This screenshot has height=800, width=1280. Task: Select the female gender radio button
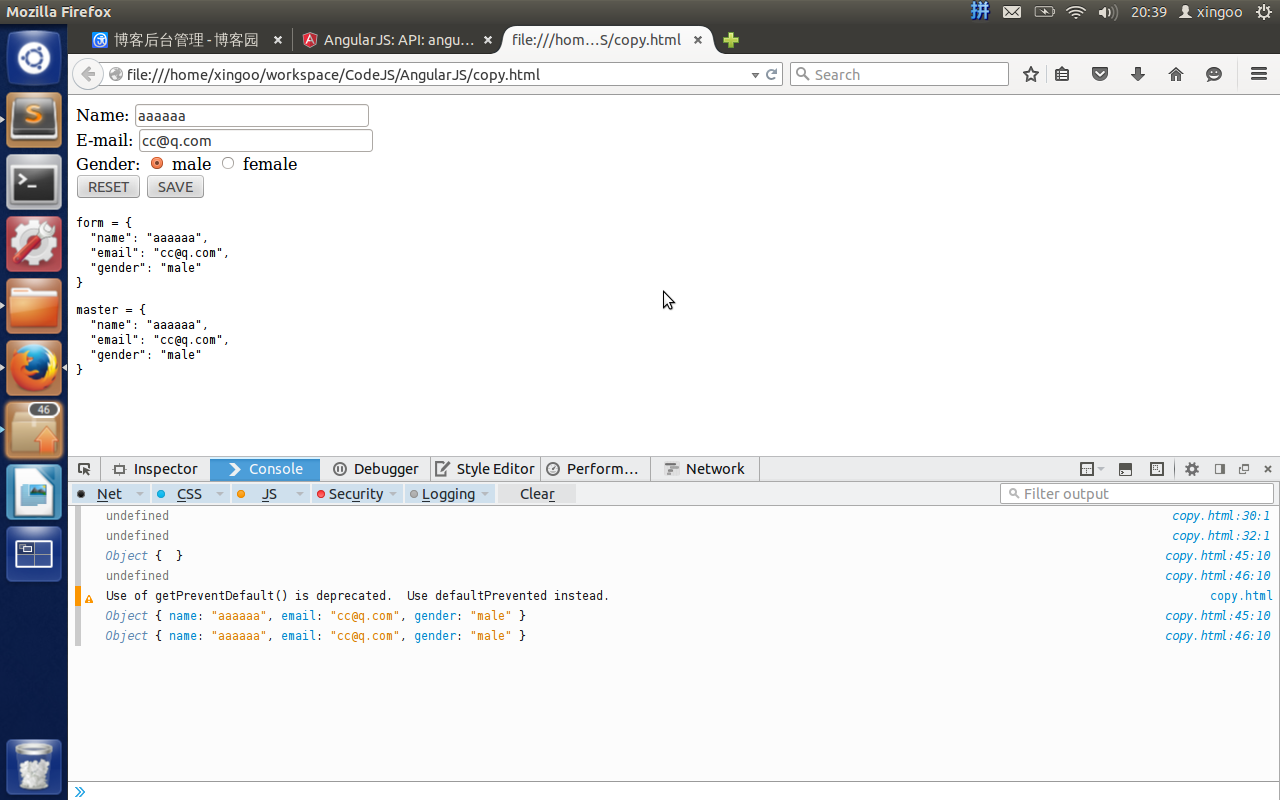click(228, 163)
